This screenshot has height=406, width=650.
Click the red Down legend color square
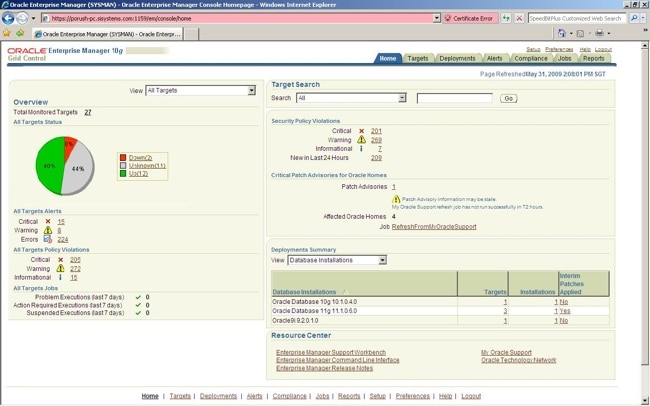pyautogui.click(x=123, y=158)
